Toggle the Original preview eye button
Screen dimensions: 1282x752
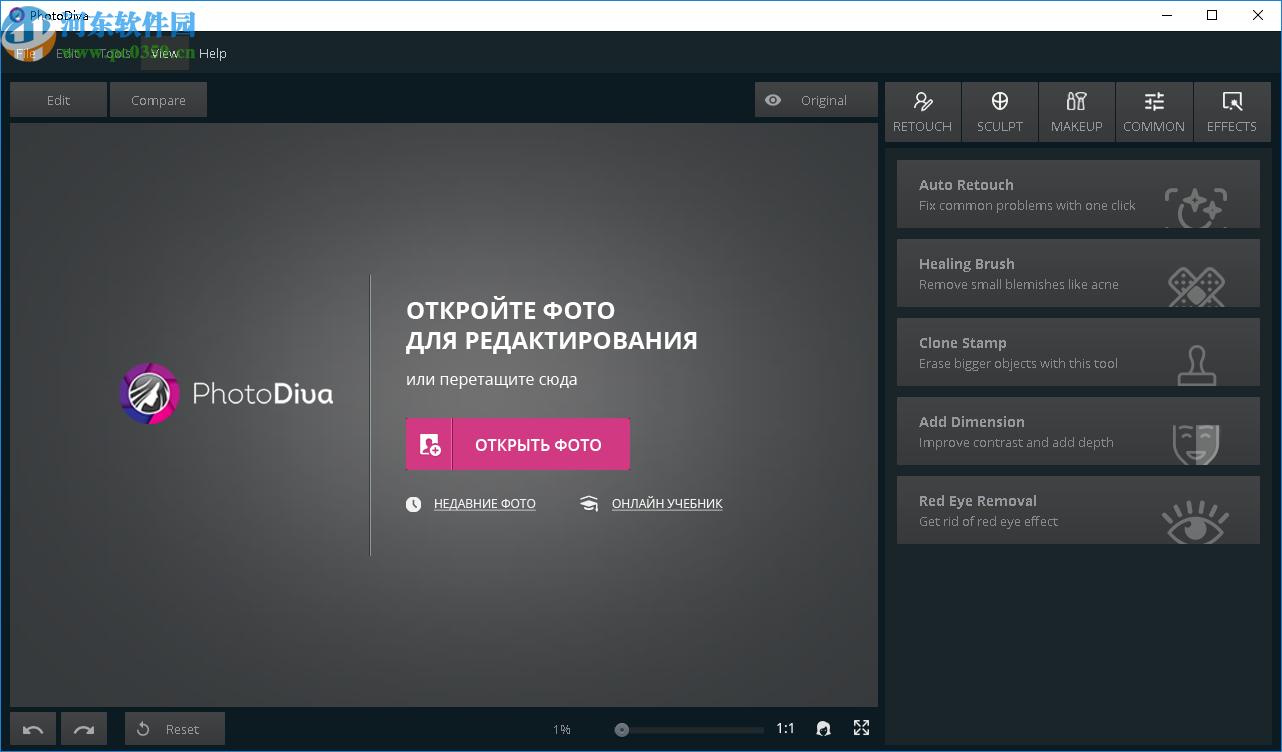pos(816,100)
